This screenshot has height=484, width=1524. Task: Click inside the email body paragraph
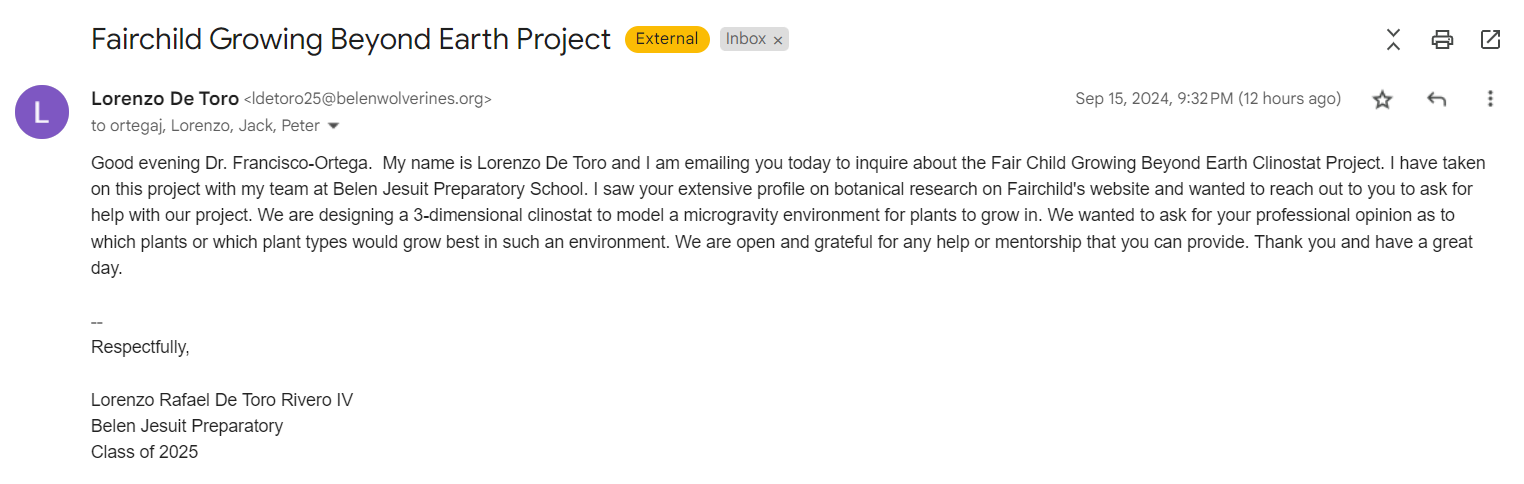[788, 215]
